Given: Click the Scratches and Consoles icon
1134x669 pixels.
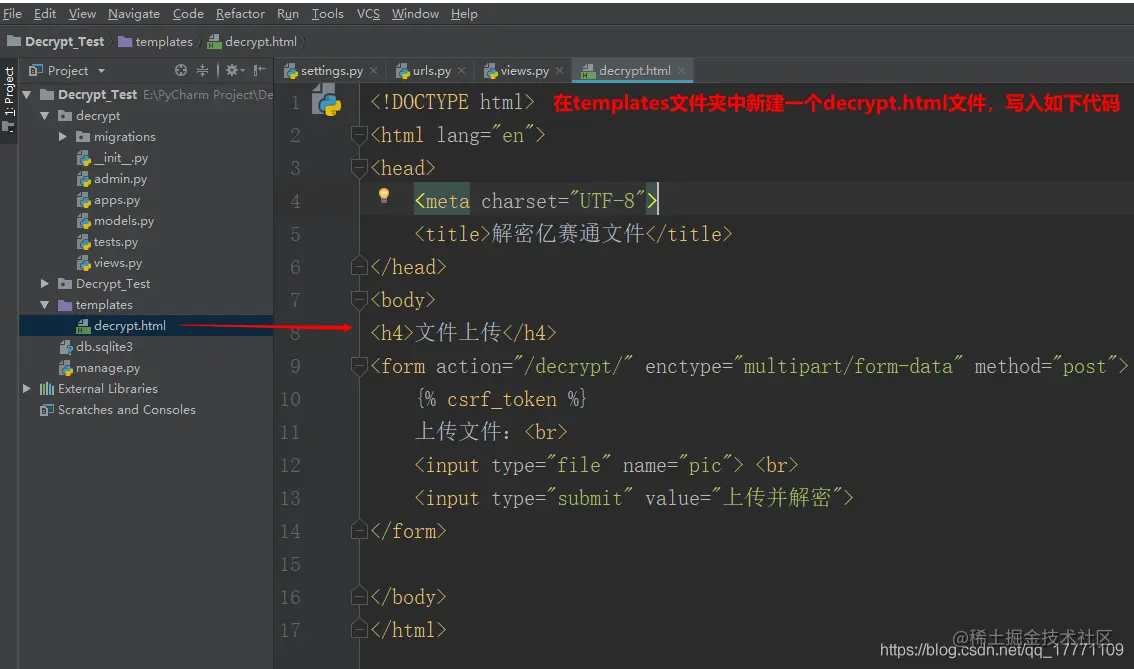Looking at the screenshot, I should 47,409.
